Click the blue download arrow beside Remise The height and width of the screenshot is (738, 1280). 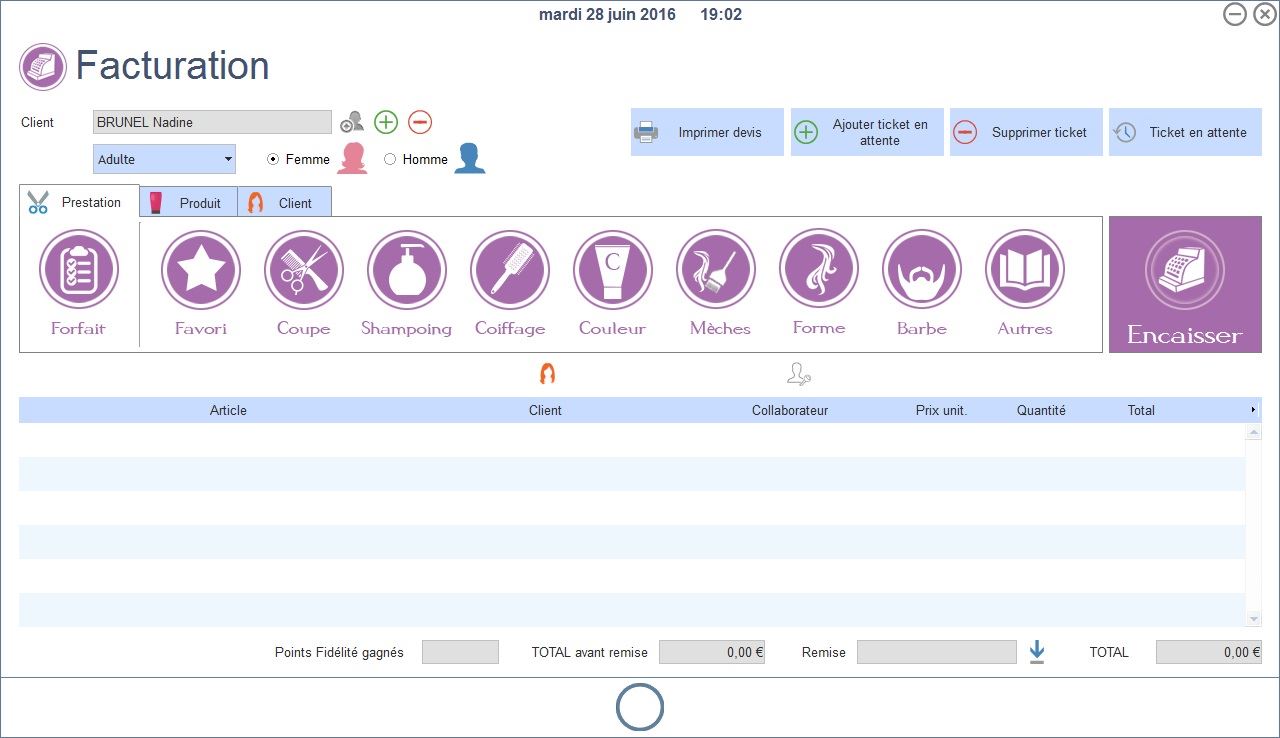coord(1037,652)
